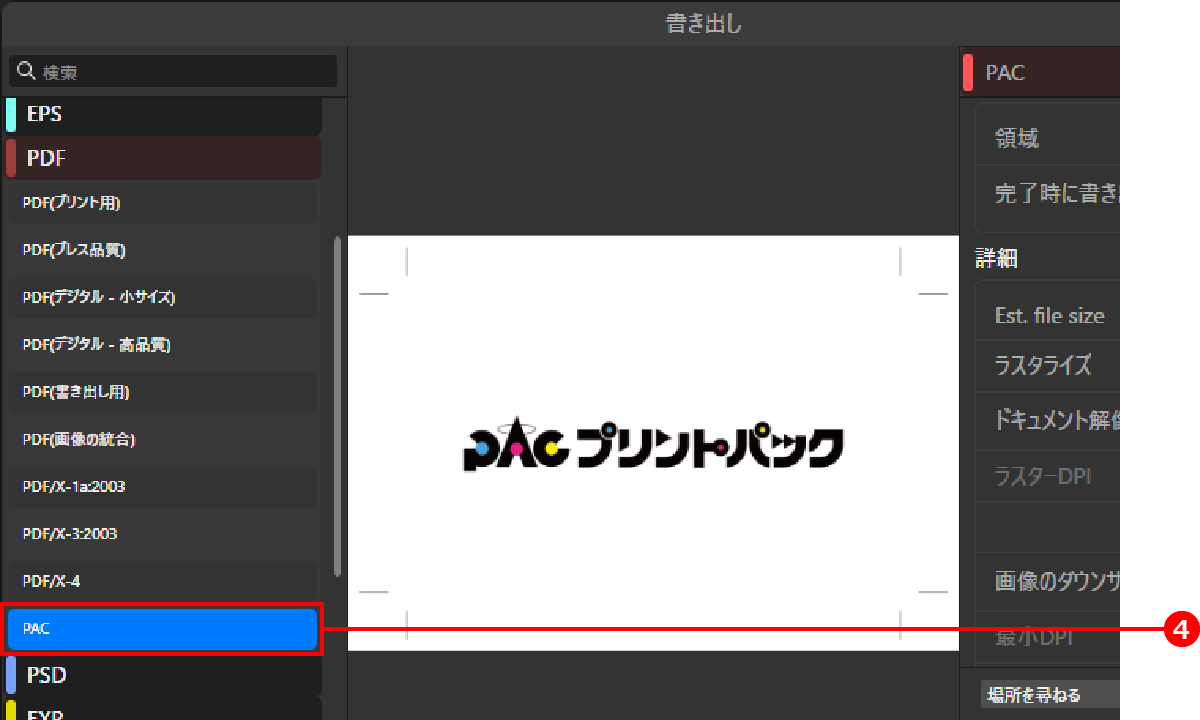Choose the PDF(デジタル - 小サイズ) preset
1200x720 pixels.
click(162, 297)
